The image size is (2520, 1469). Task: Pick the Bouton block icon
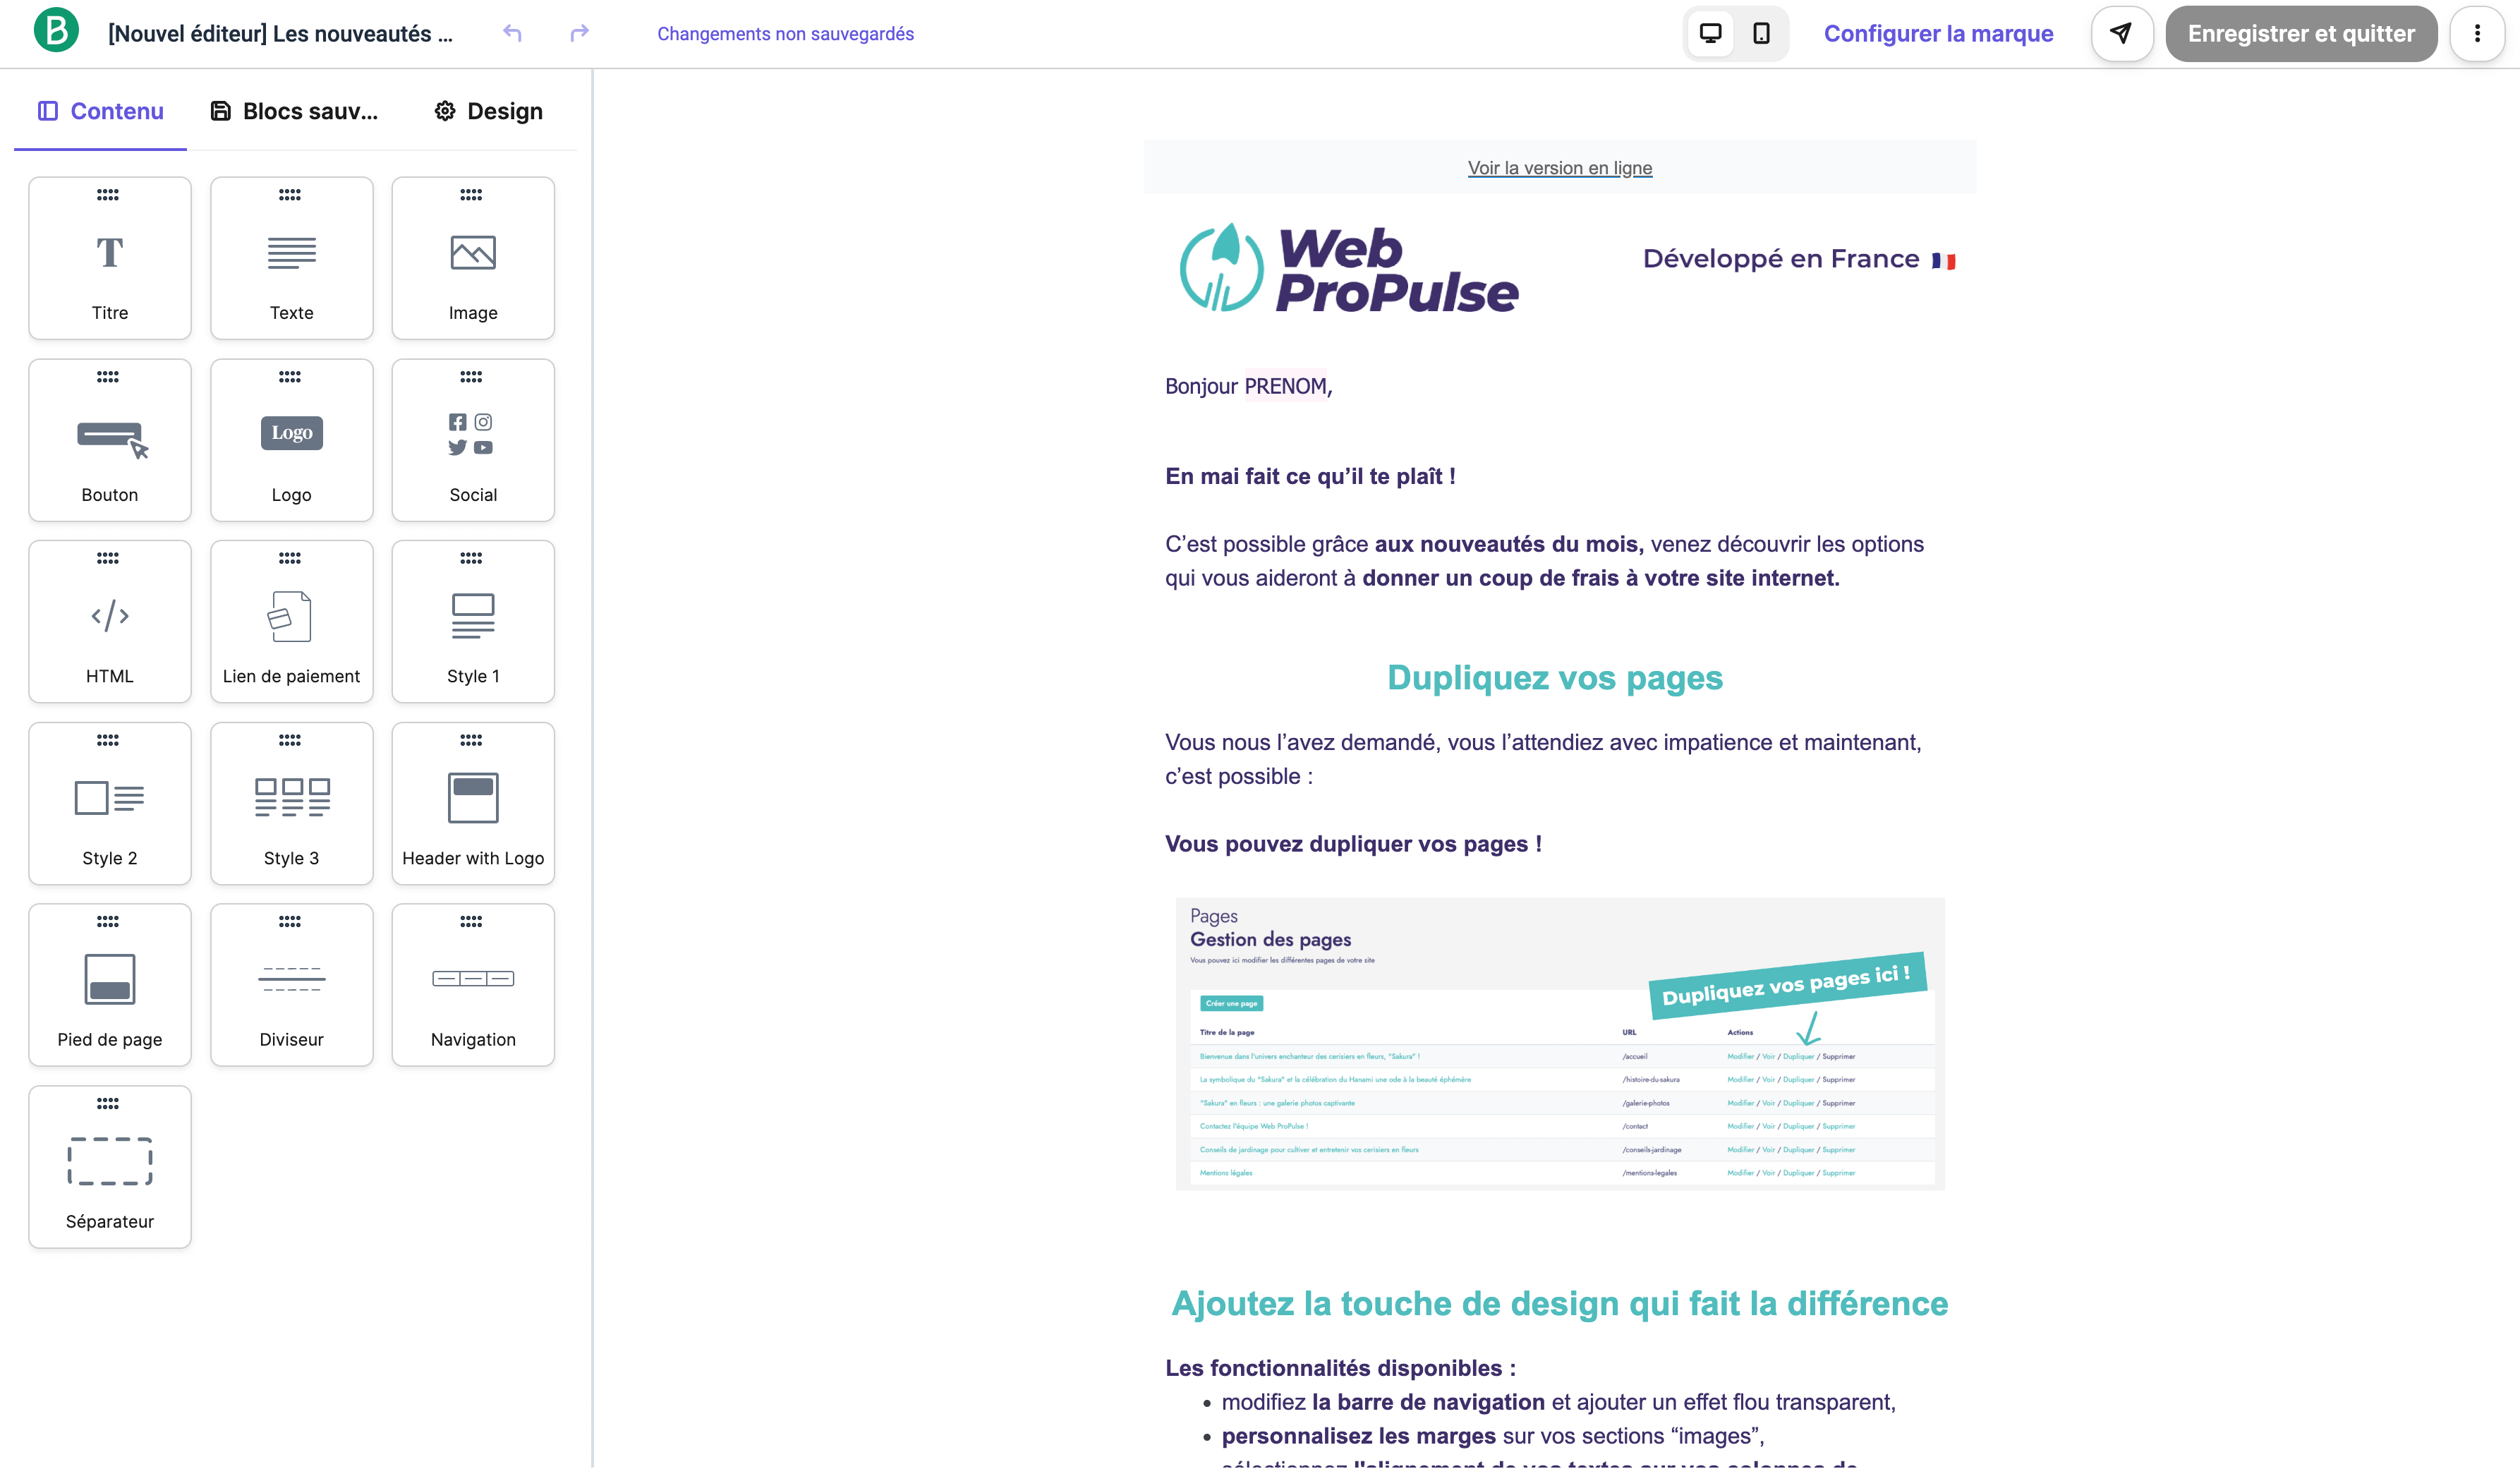click(110, 440)
